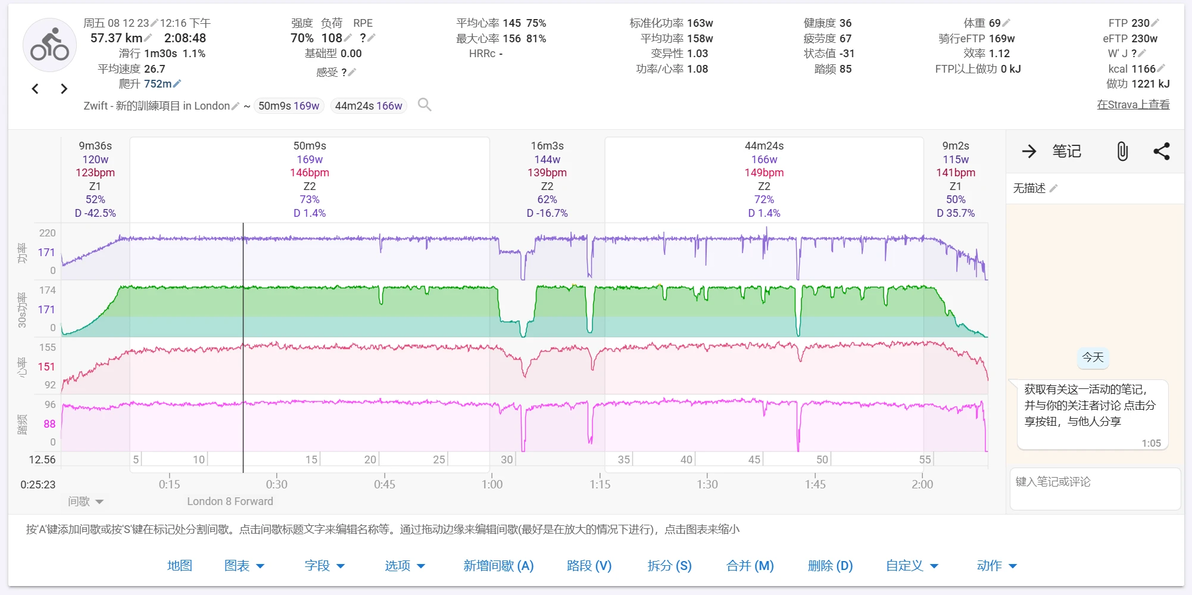Click the search magnifier icon beside intervals
Viewport: 1192px width, 595px height.
pos(425,106)
